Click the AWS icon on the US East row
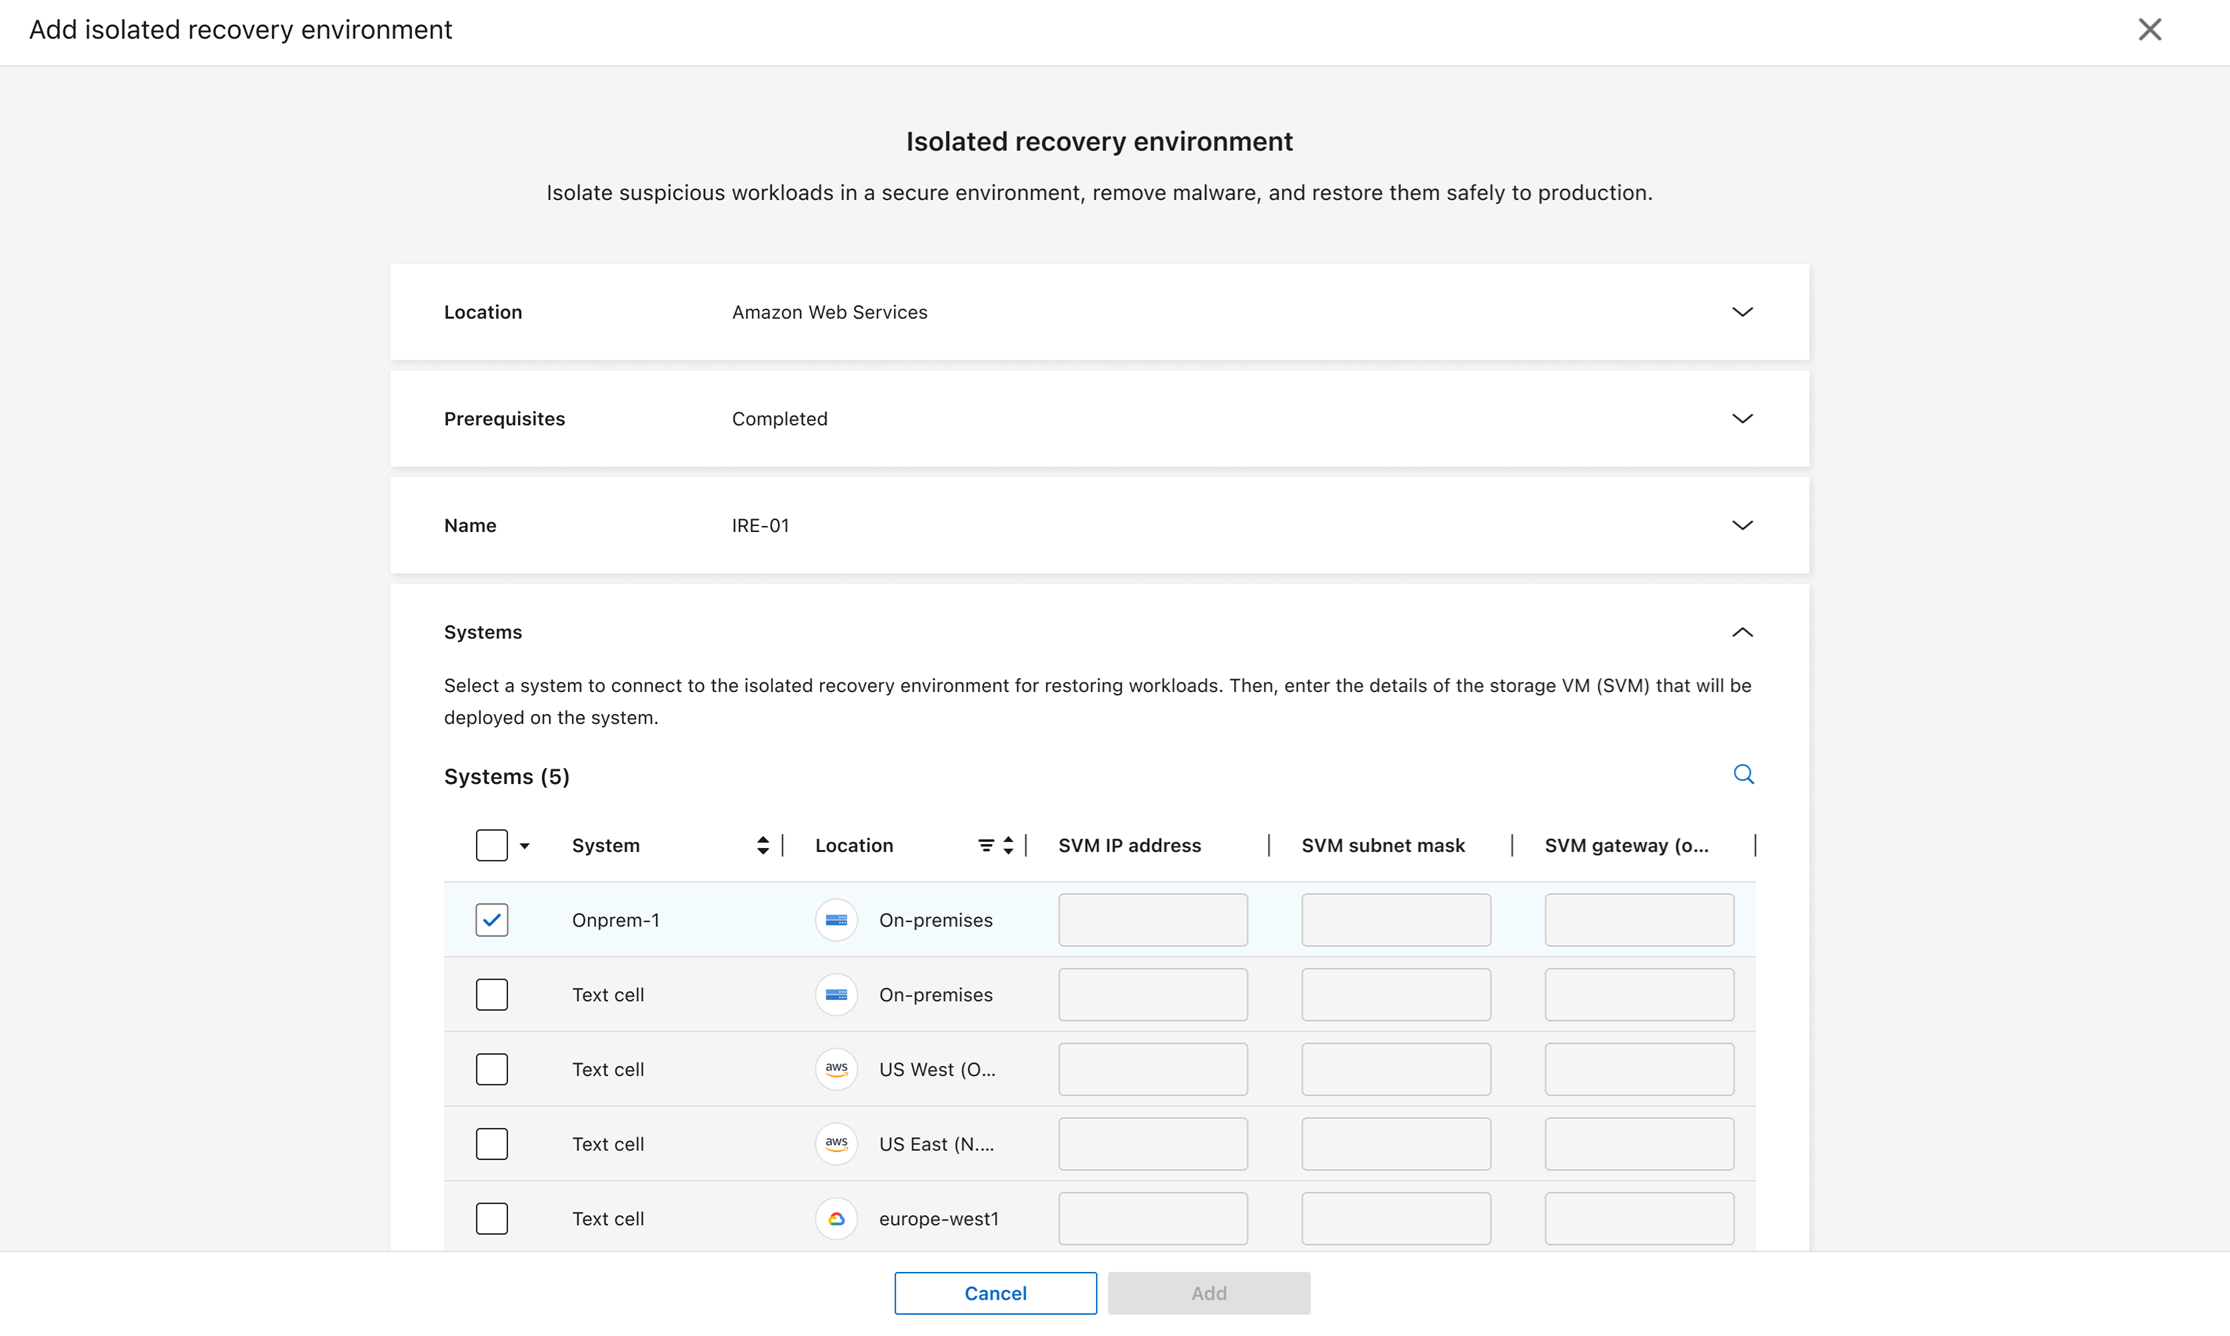Viewport: 2230px width, 1336px height. (836, 1144)
